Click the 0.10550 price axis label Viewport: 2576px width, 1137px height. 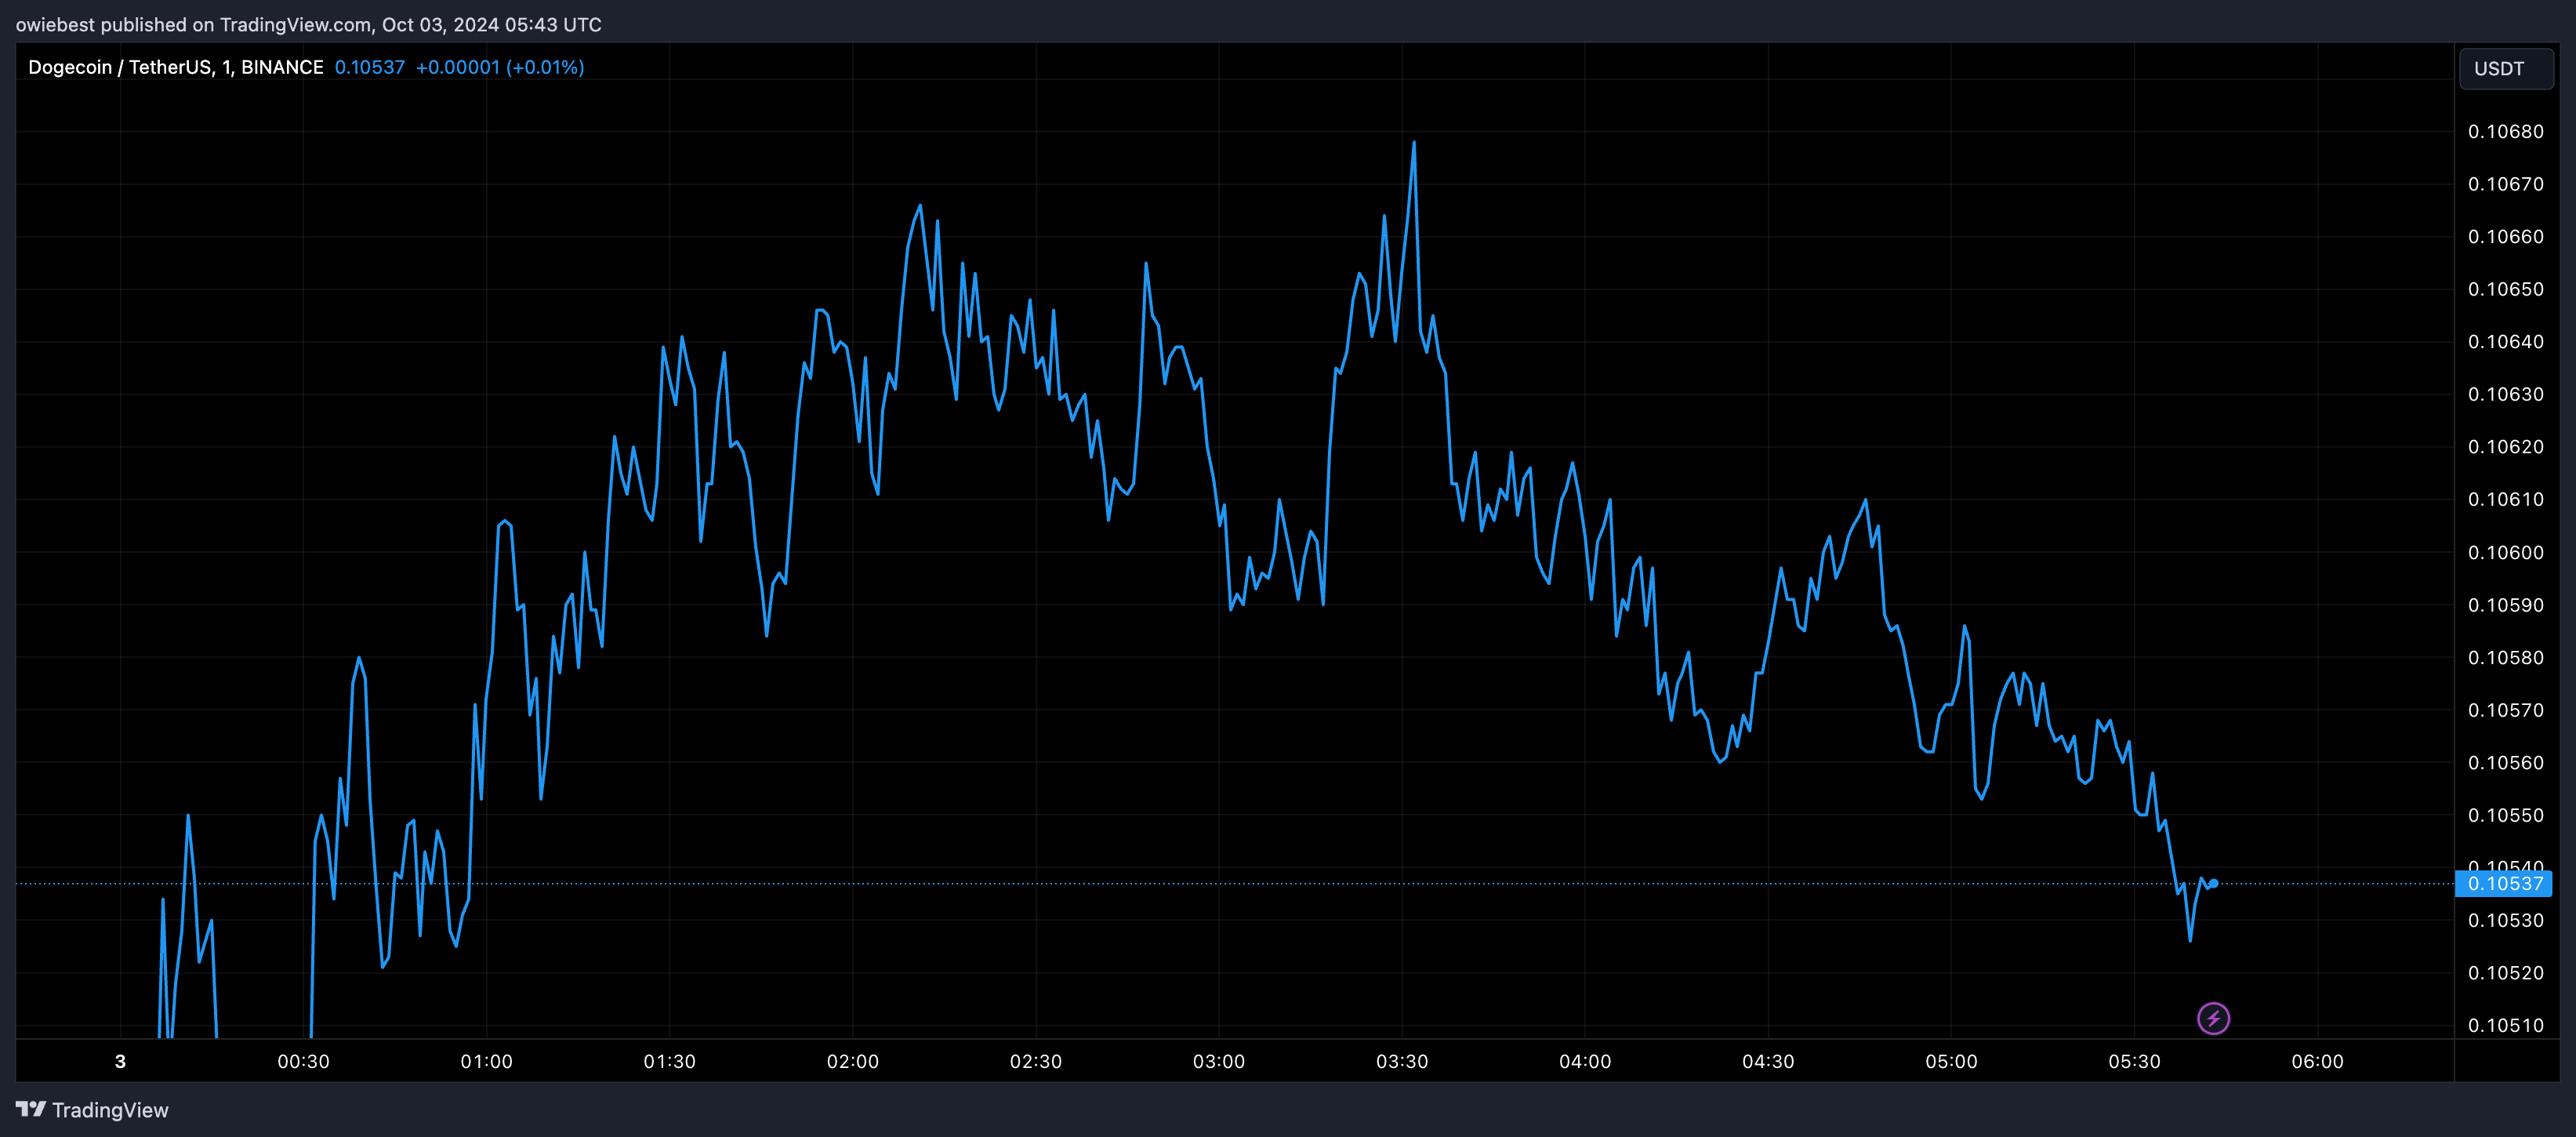click(2505, 815)
